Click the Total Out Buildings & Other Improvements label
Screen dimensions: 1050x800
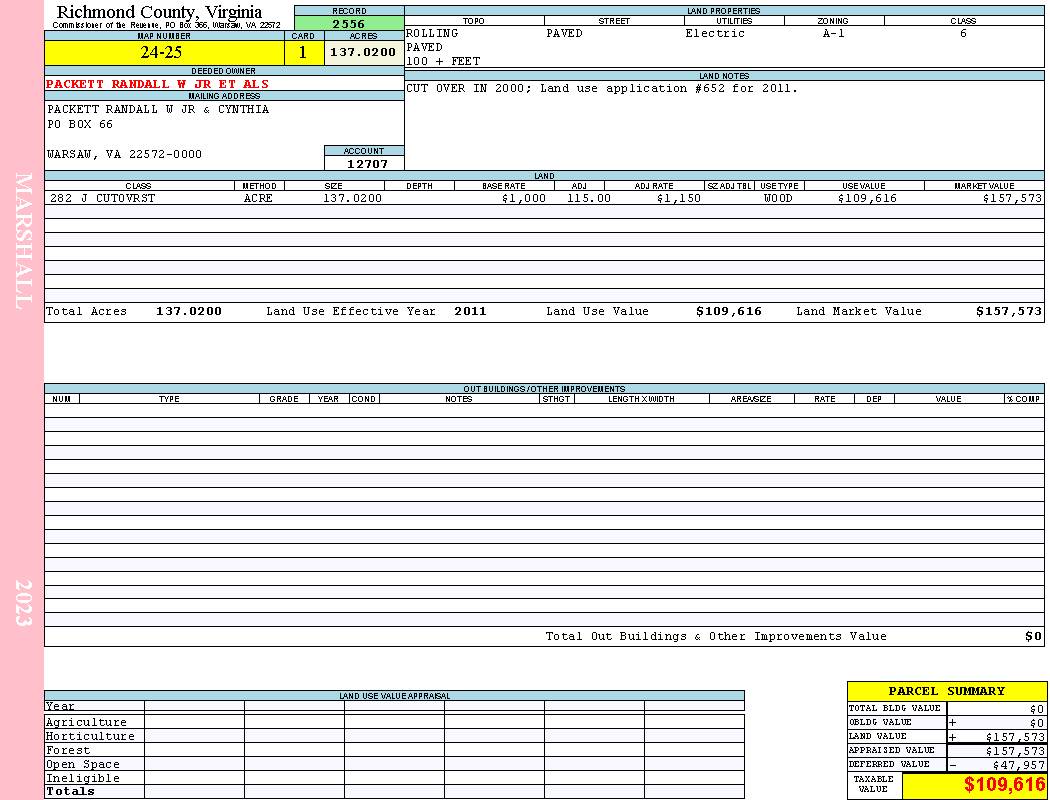pyautogui.click(x=716, y=637)
